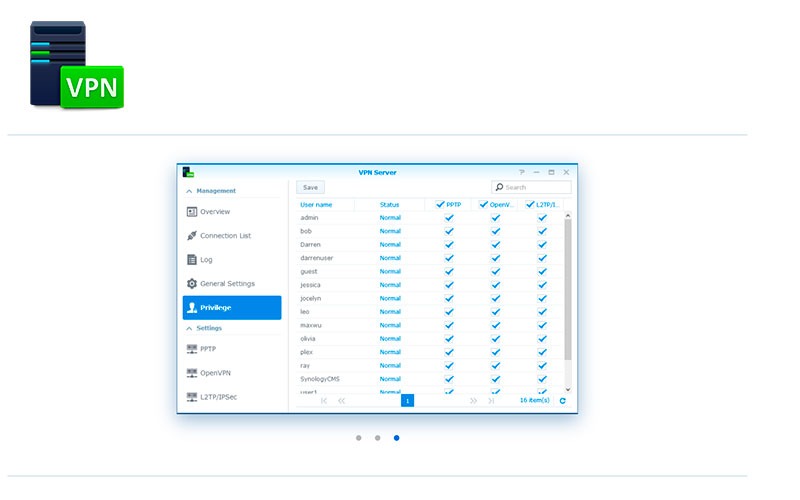This screenshot has width=800, height=500.
Task: Open Log in the sidebar
Action: (232, 260)
